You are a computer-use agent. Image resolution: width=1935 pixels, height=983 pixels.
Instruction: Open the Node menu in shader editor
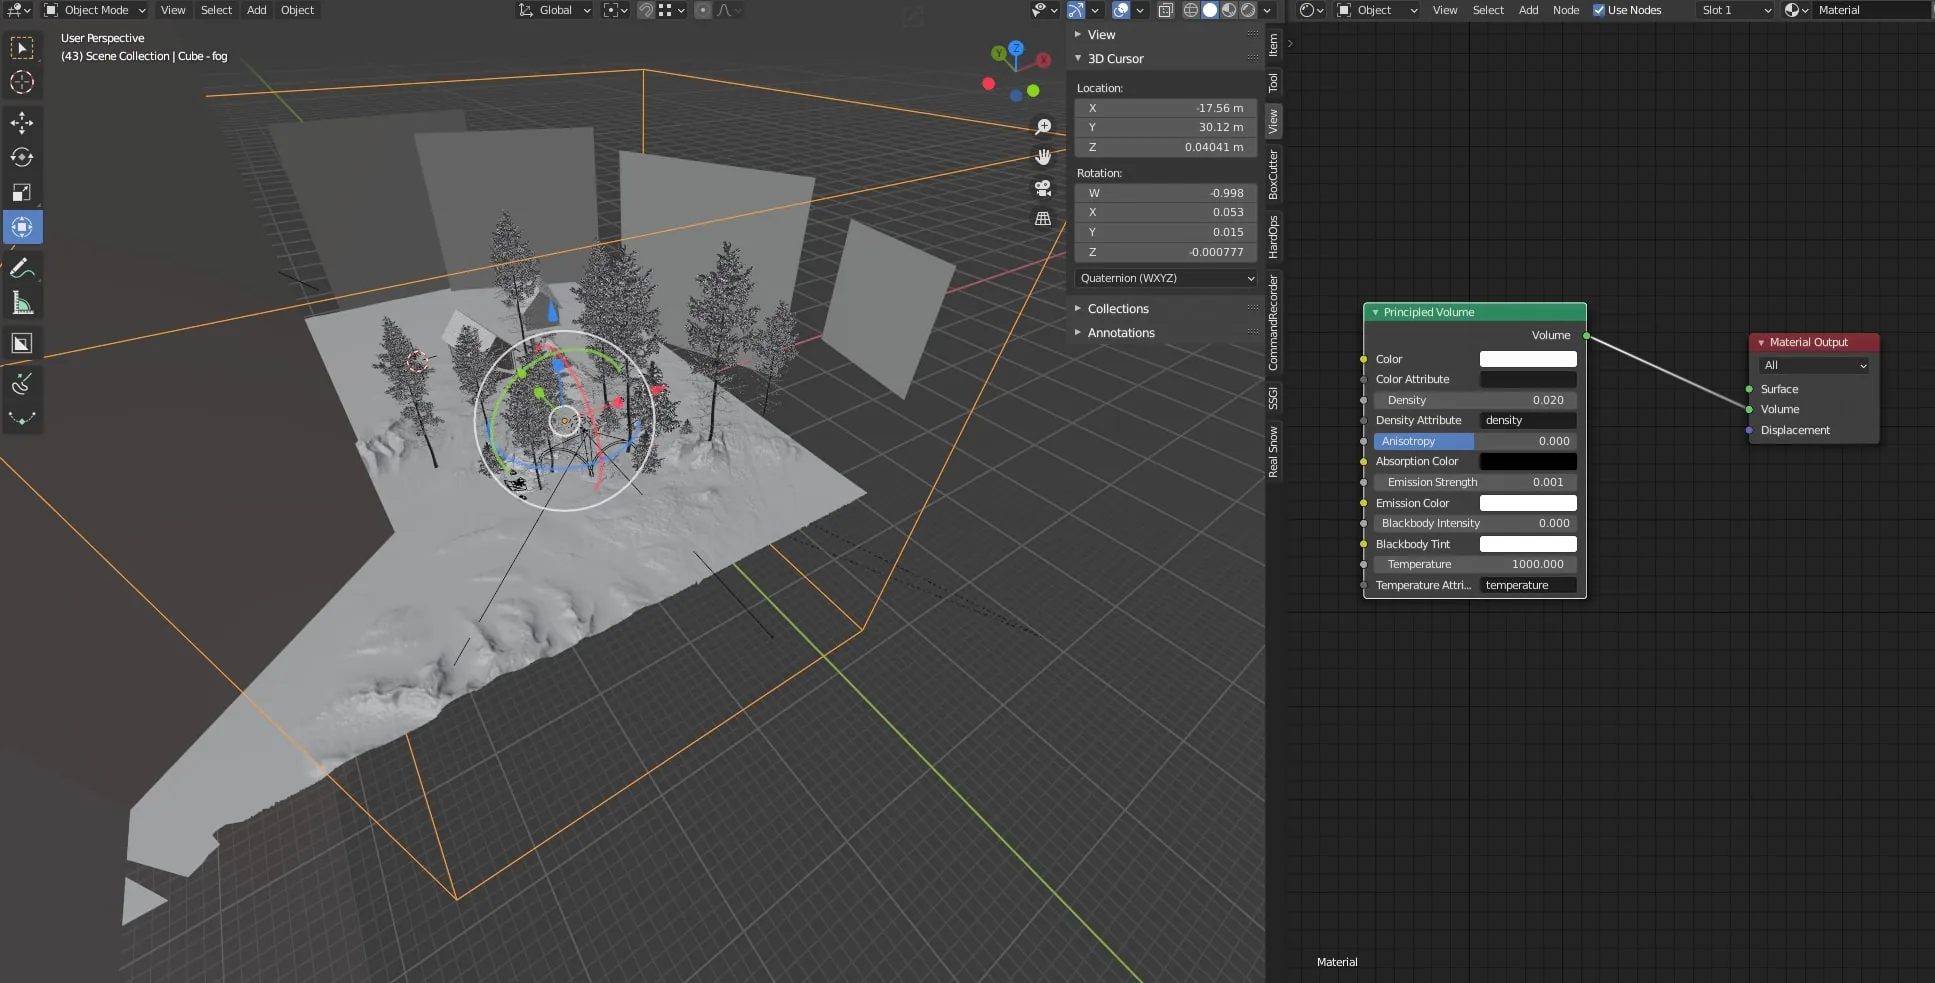click(x=1566, y=10)
